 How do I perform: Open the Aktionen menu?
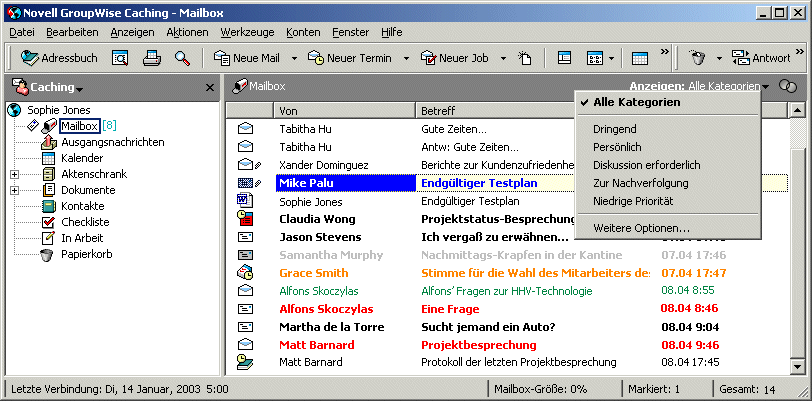pyautogui.click(x=187, y=32)
